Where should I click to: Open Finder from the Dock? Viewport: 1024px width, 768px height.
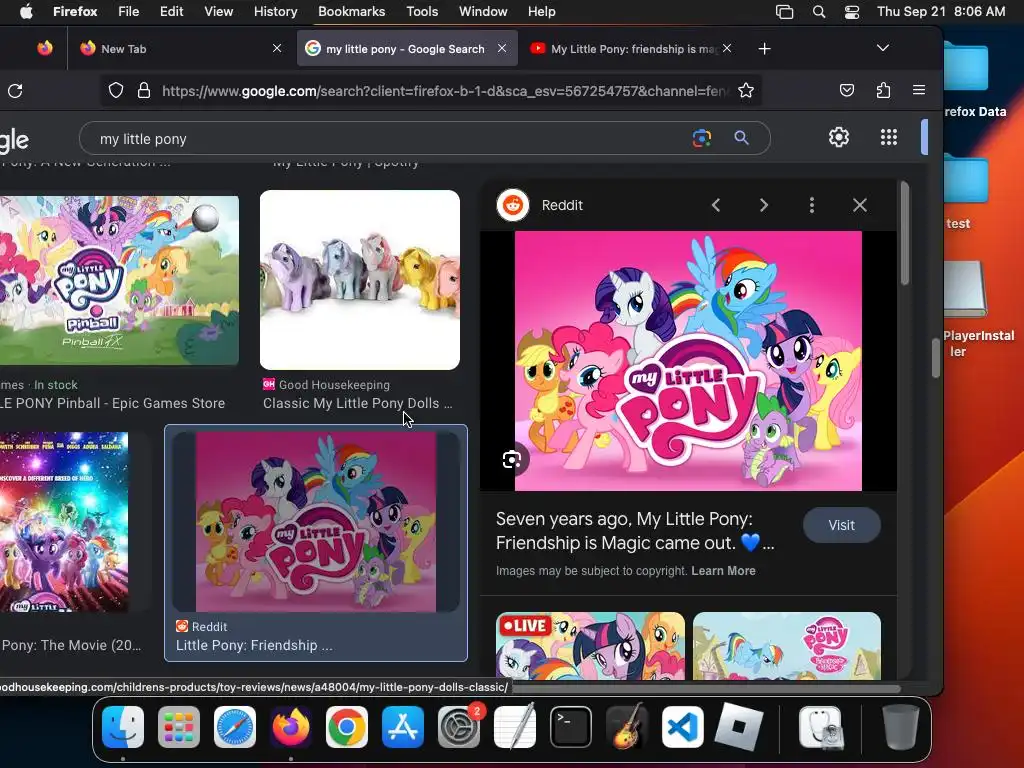click(123, 727)
